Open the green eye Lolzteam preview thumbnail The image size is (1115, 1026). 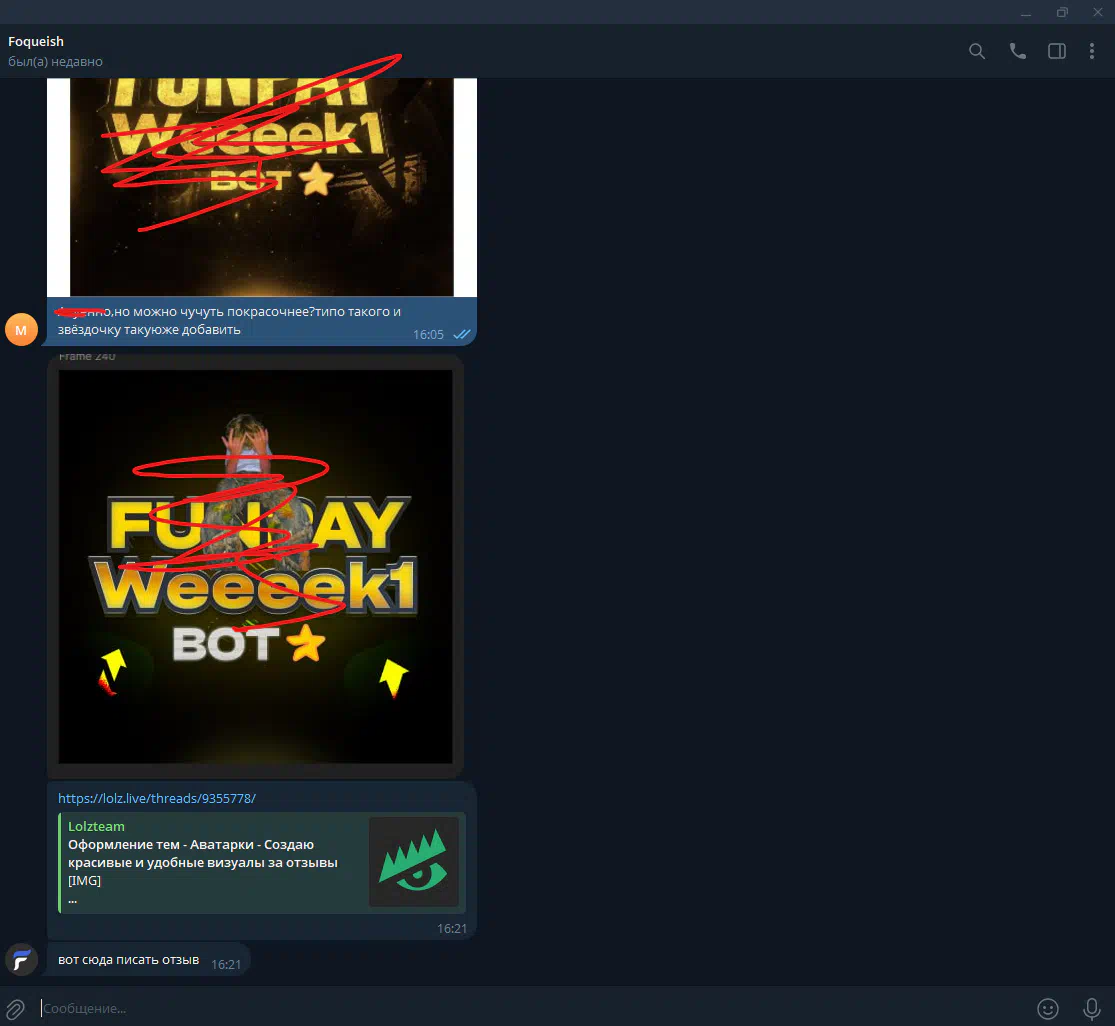[413, 862]
